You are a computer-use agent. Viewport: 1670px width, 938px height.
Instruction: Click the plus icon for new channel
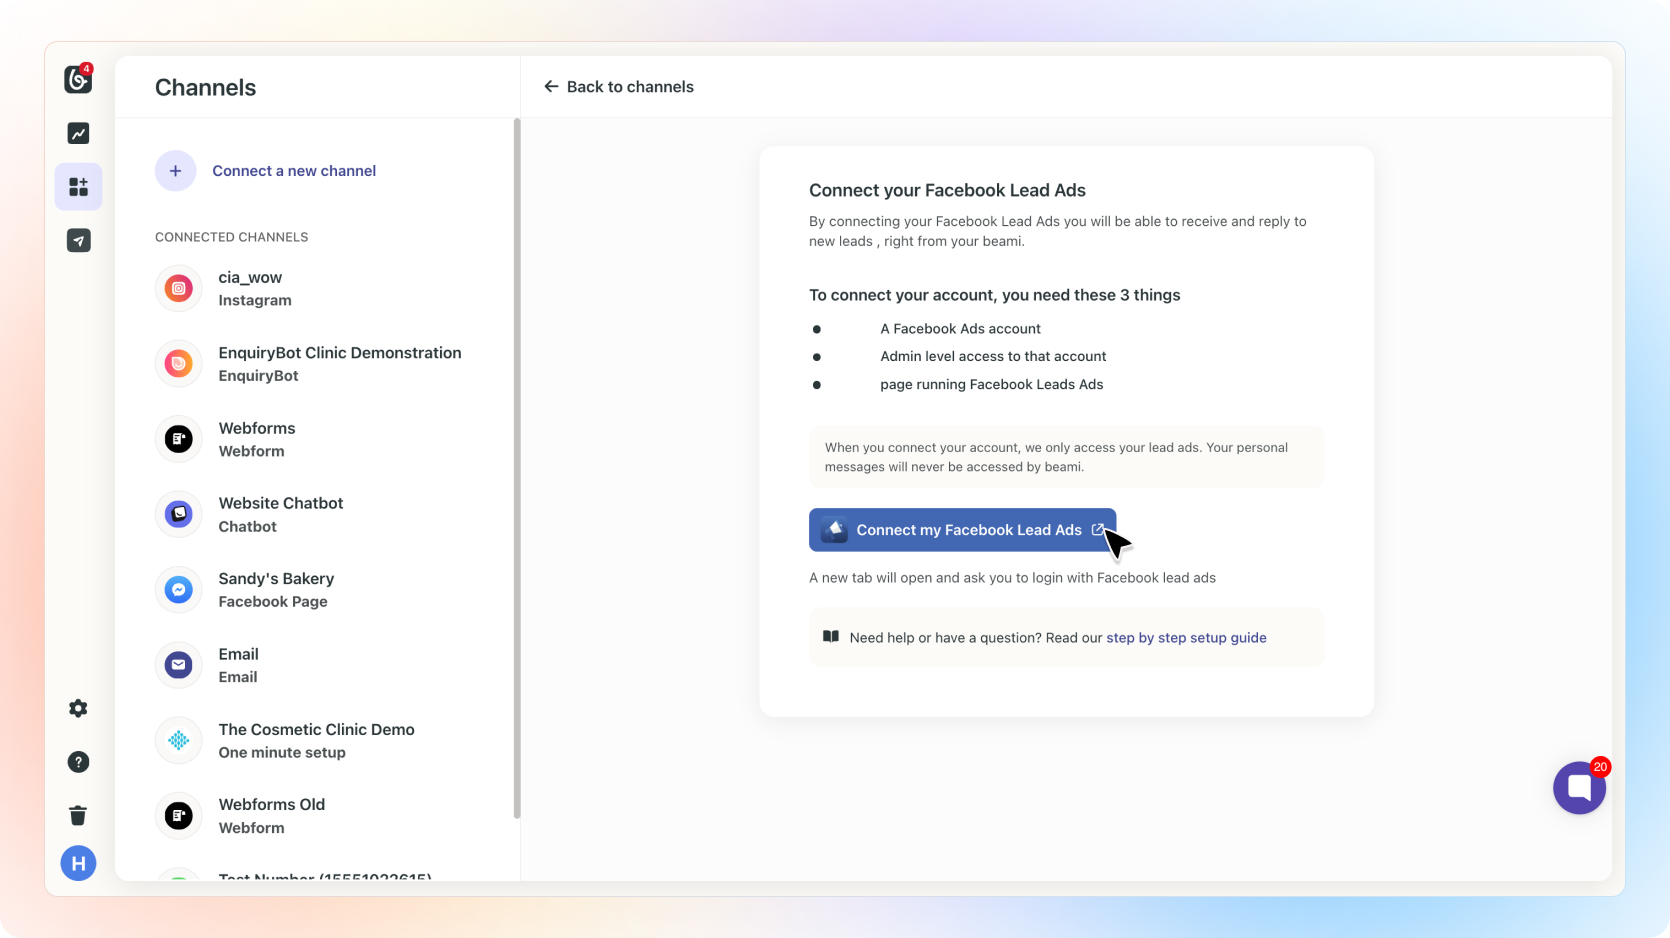175,171
